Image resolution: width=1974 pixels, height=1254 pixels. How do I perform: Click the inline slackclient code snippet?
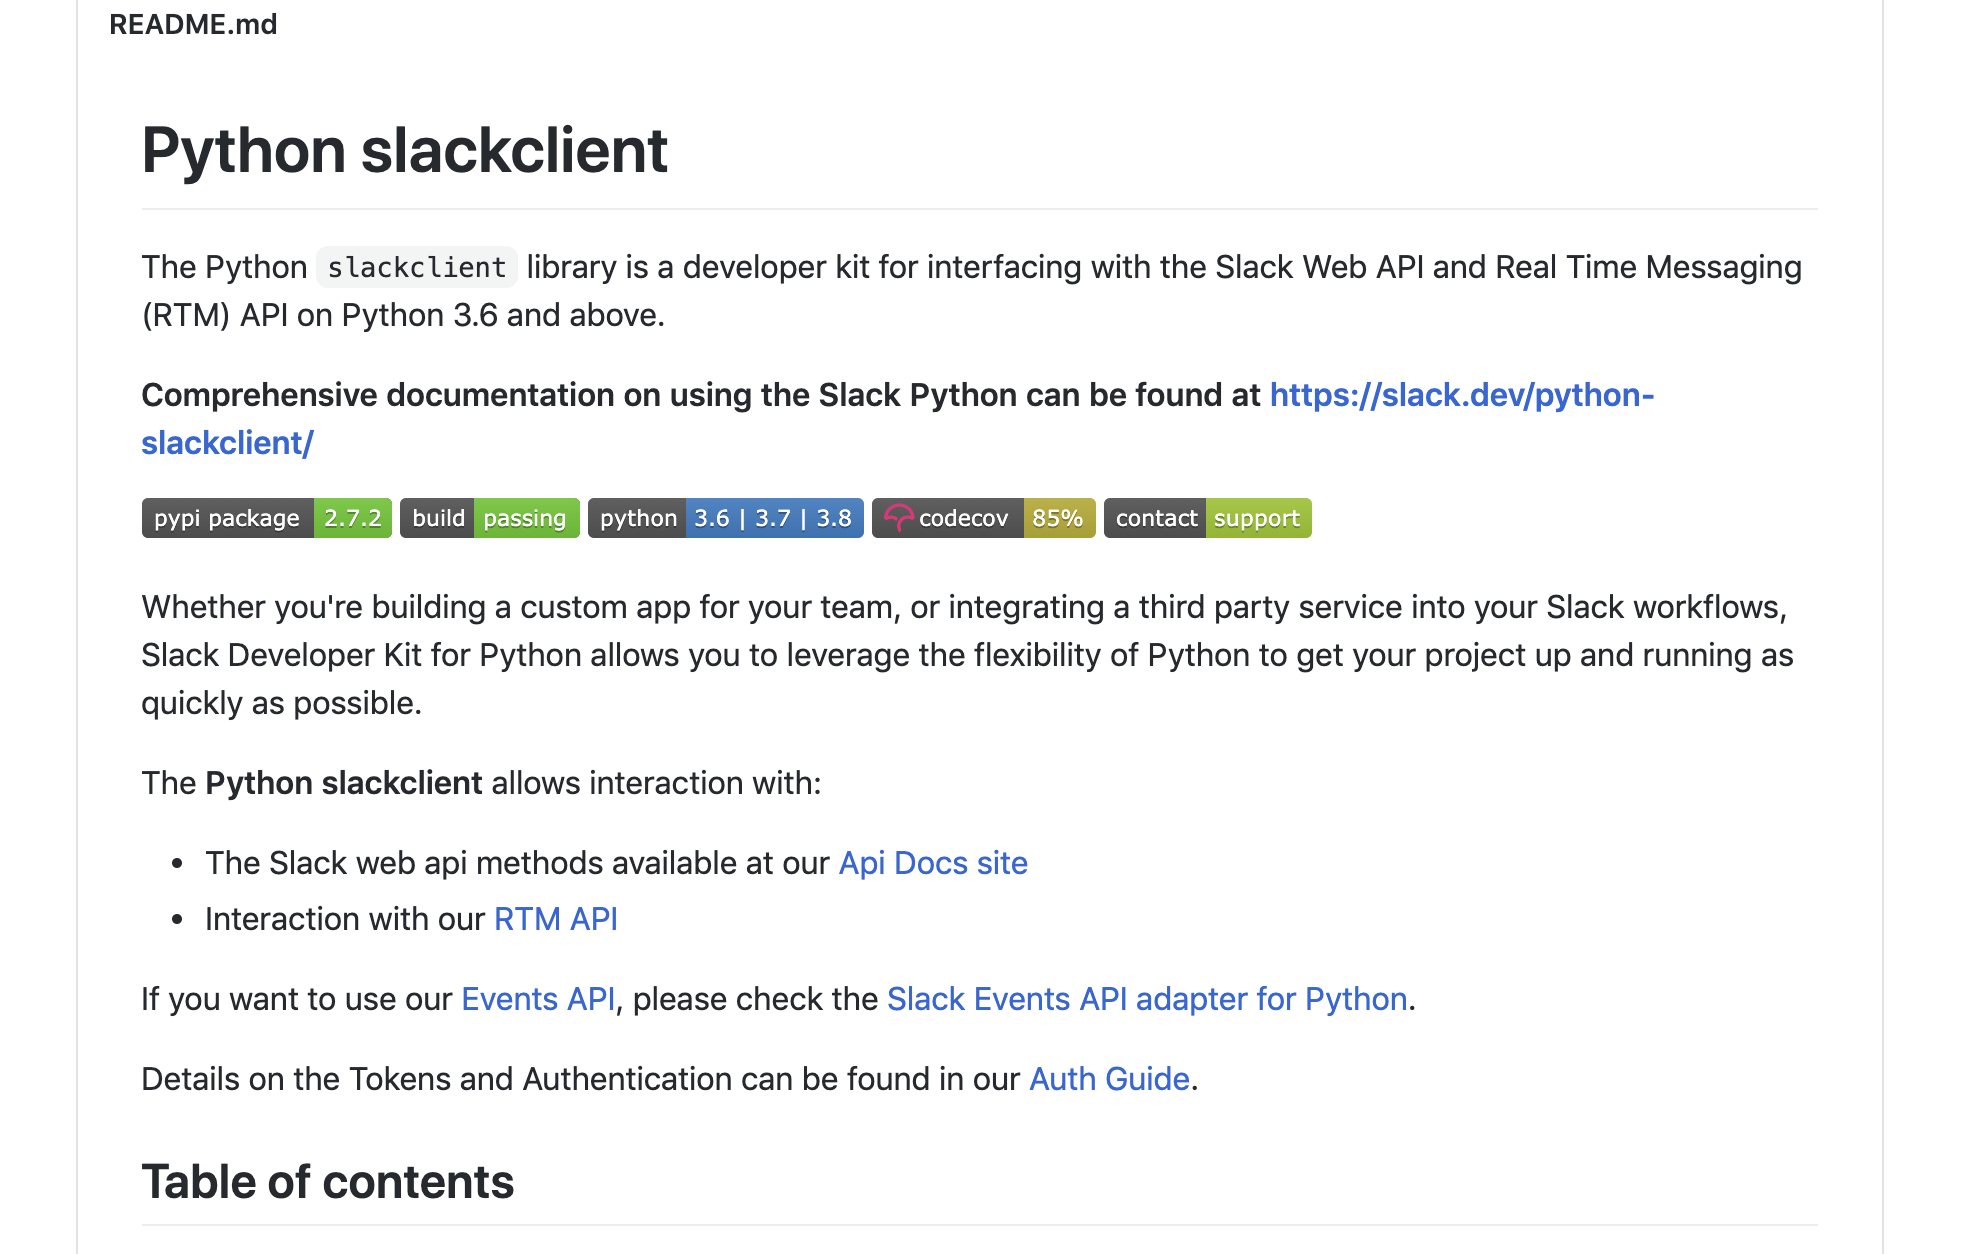pos(416,268)
